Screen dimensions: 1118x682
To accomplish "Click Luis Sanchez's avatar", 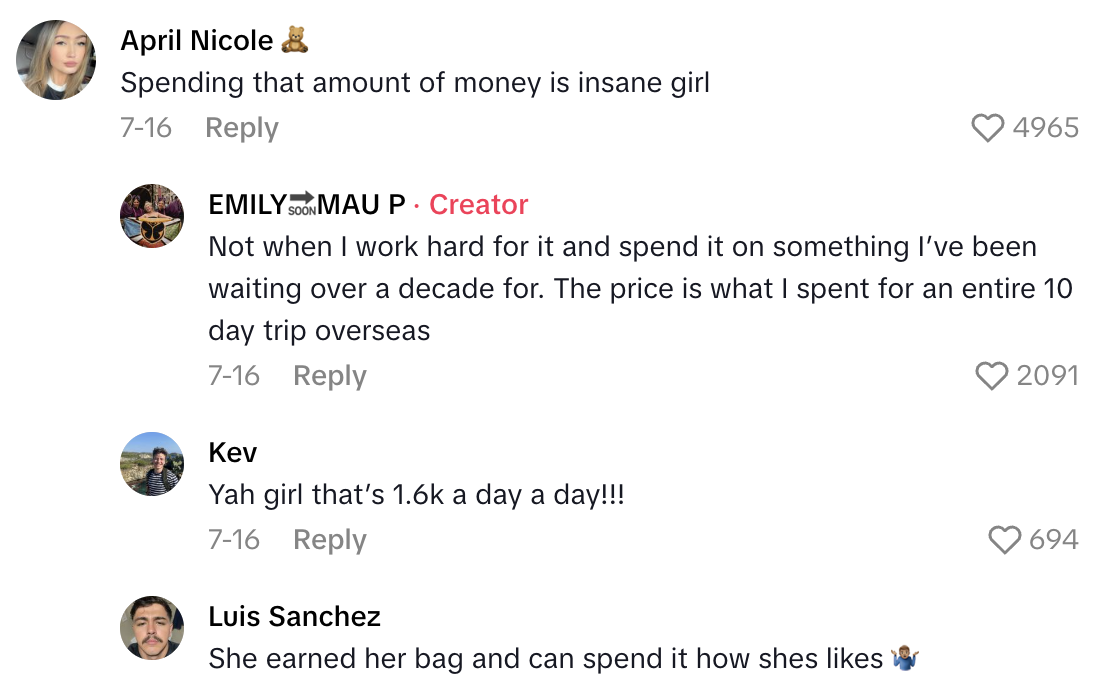I will point(152,628).
